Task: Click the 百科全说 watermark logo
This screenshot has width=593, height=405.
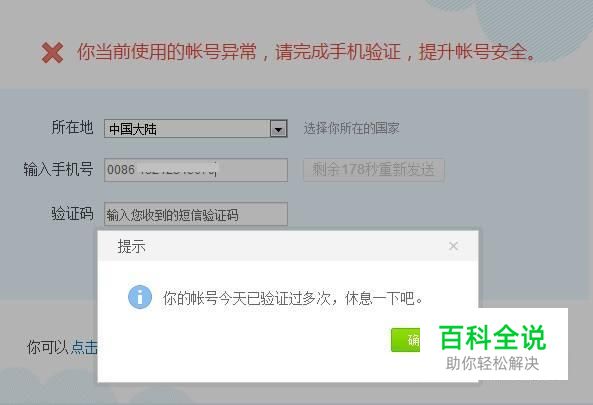Action: [x=492, y=338]
